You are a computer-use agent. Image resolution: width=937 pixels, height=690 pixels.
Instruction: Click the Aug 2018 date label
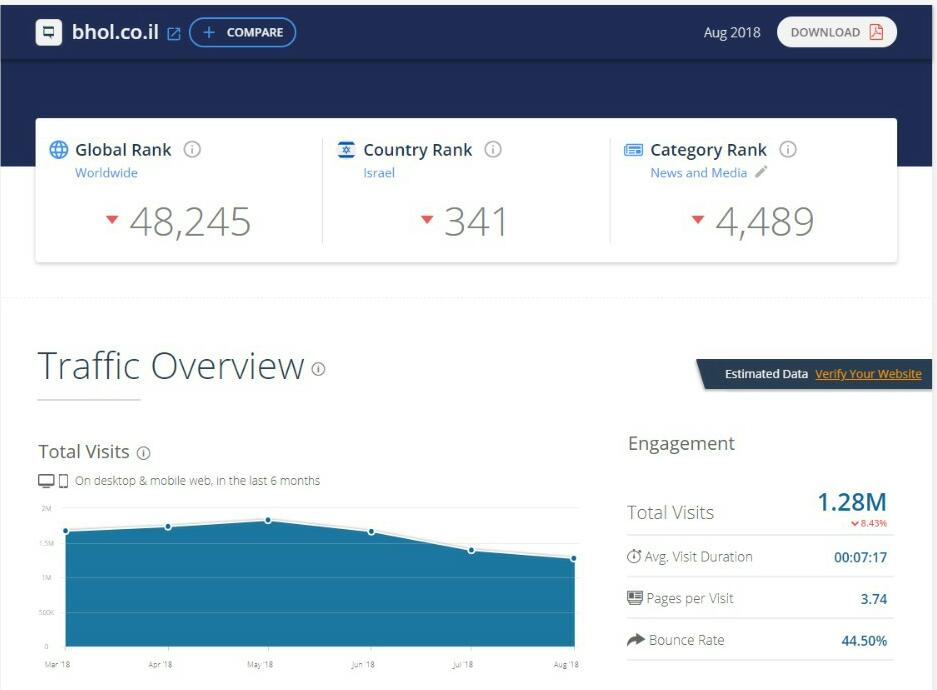click(x=732, y=32)
